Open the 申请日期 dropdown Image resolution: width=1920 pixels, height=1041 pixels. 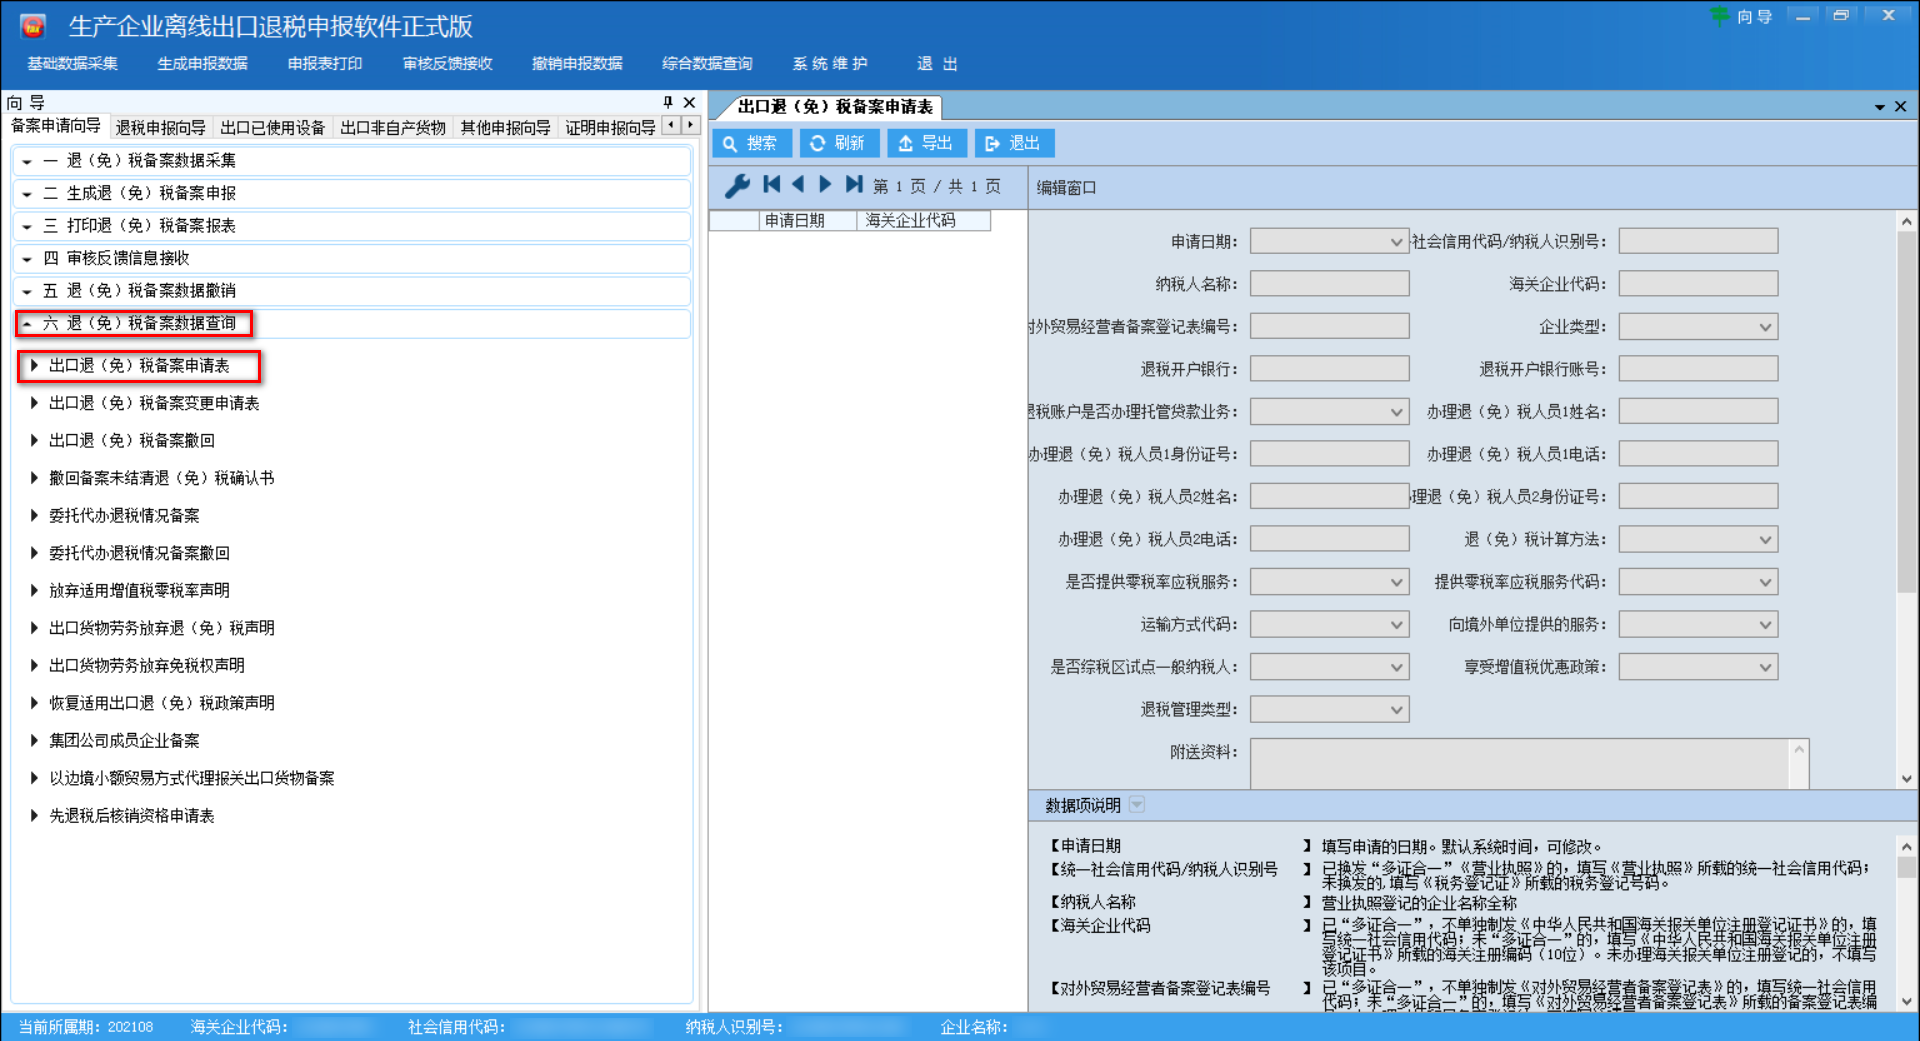1396,242
